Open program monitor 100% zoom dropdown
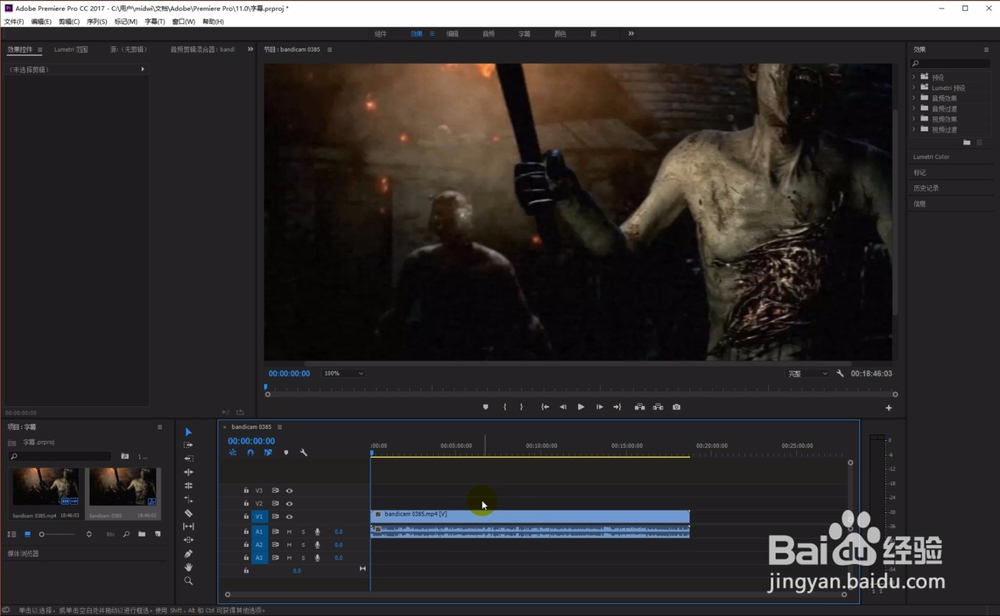The image size is (1000, 616). tap(343, 374)
